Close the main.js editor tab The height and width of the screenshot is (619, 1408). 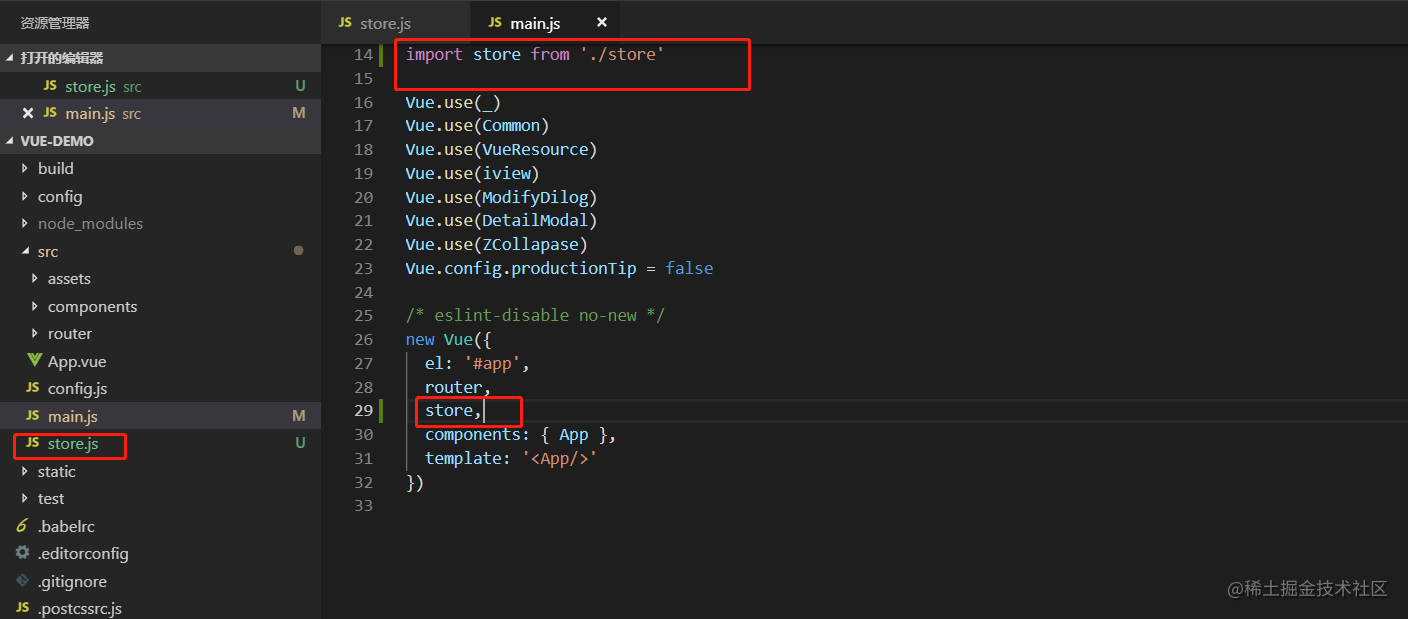pos(602,22)
